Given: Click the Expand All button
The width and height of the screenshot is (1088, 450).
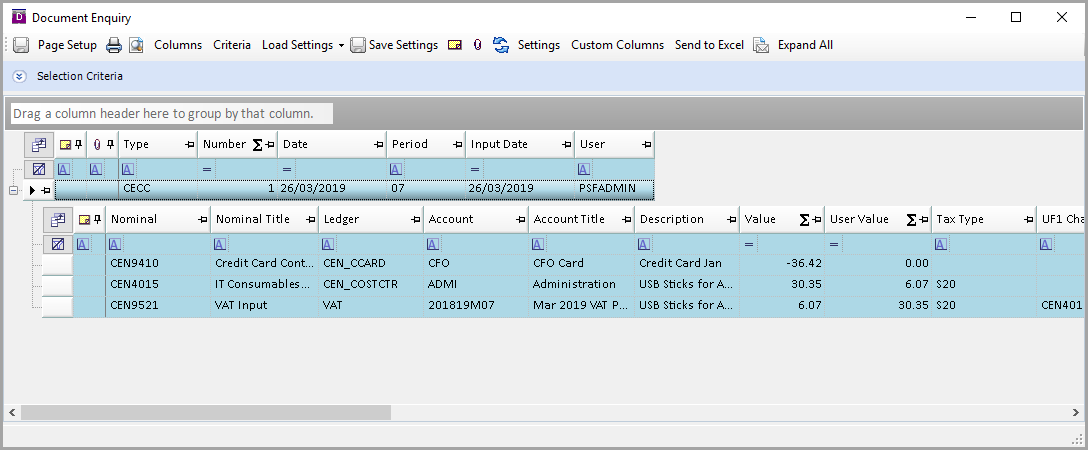Looking at the screenshot, I should click(x=805, y=45).
